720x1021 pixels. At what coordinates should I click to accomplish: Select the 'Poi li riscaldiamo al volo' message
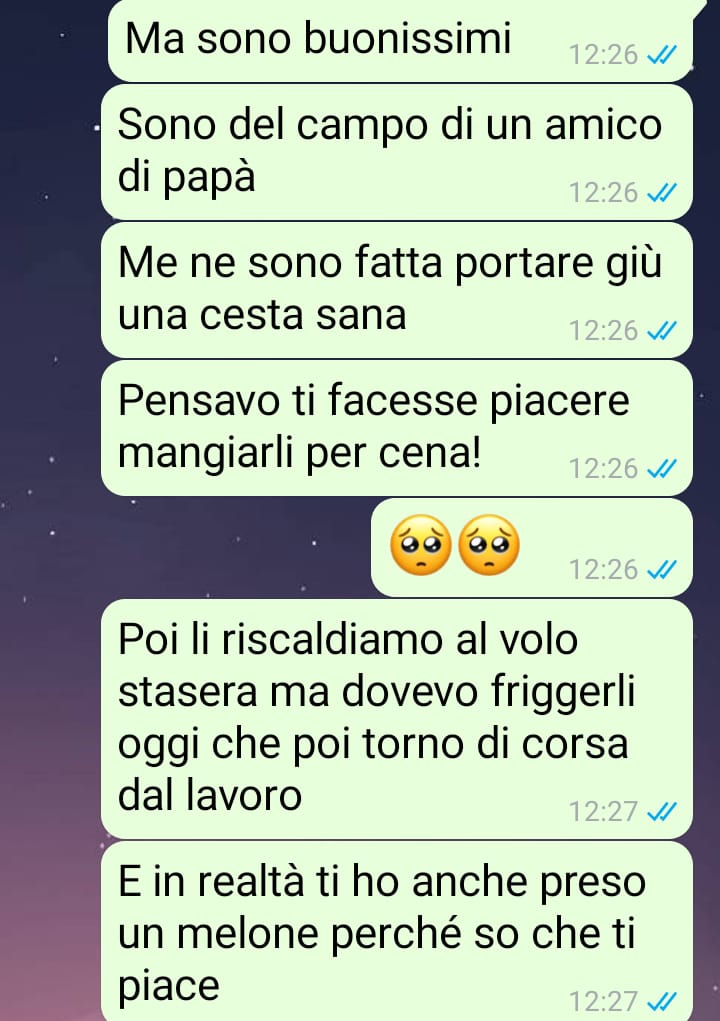click(396, 719)
